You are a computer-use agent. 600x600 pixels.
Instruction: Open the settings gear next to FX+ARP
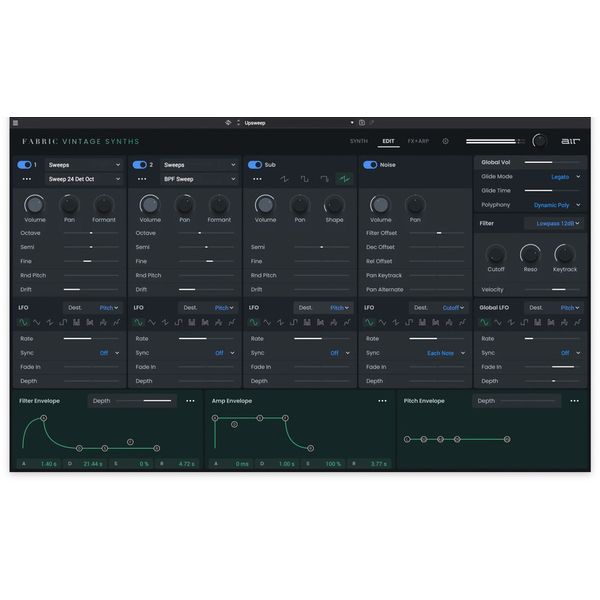(445, 141)
